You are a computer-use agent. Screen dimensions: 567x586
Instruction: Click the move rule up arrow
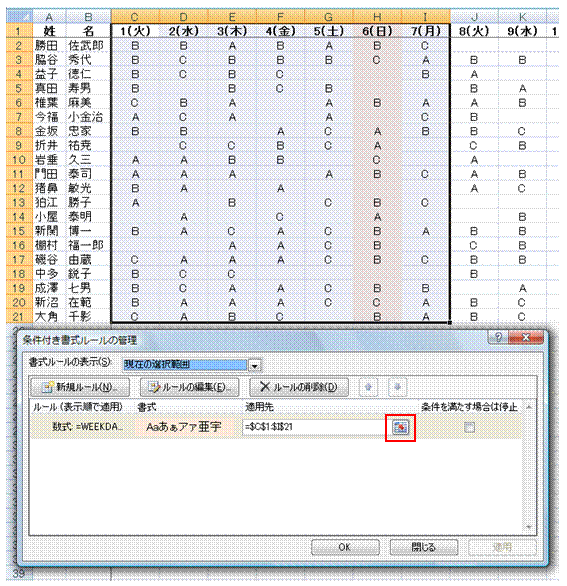click(368, 387)
